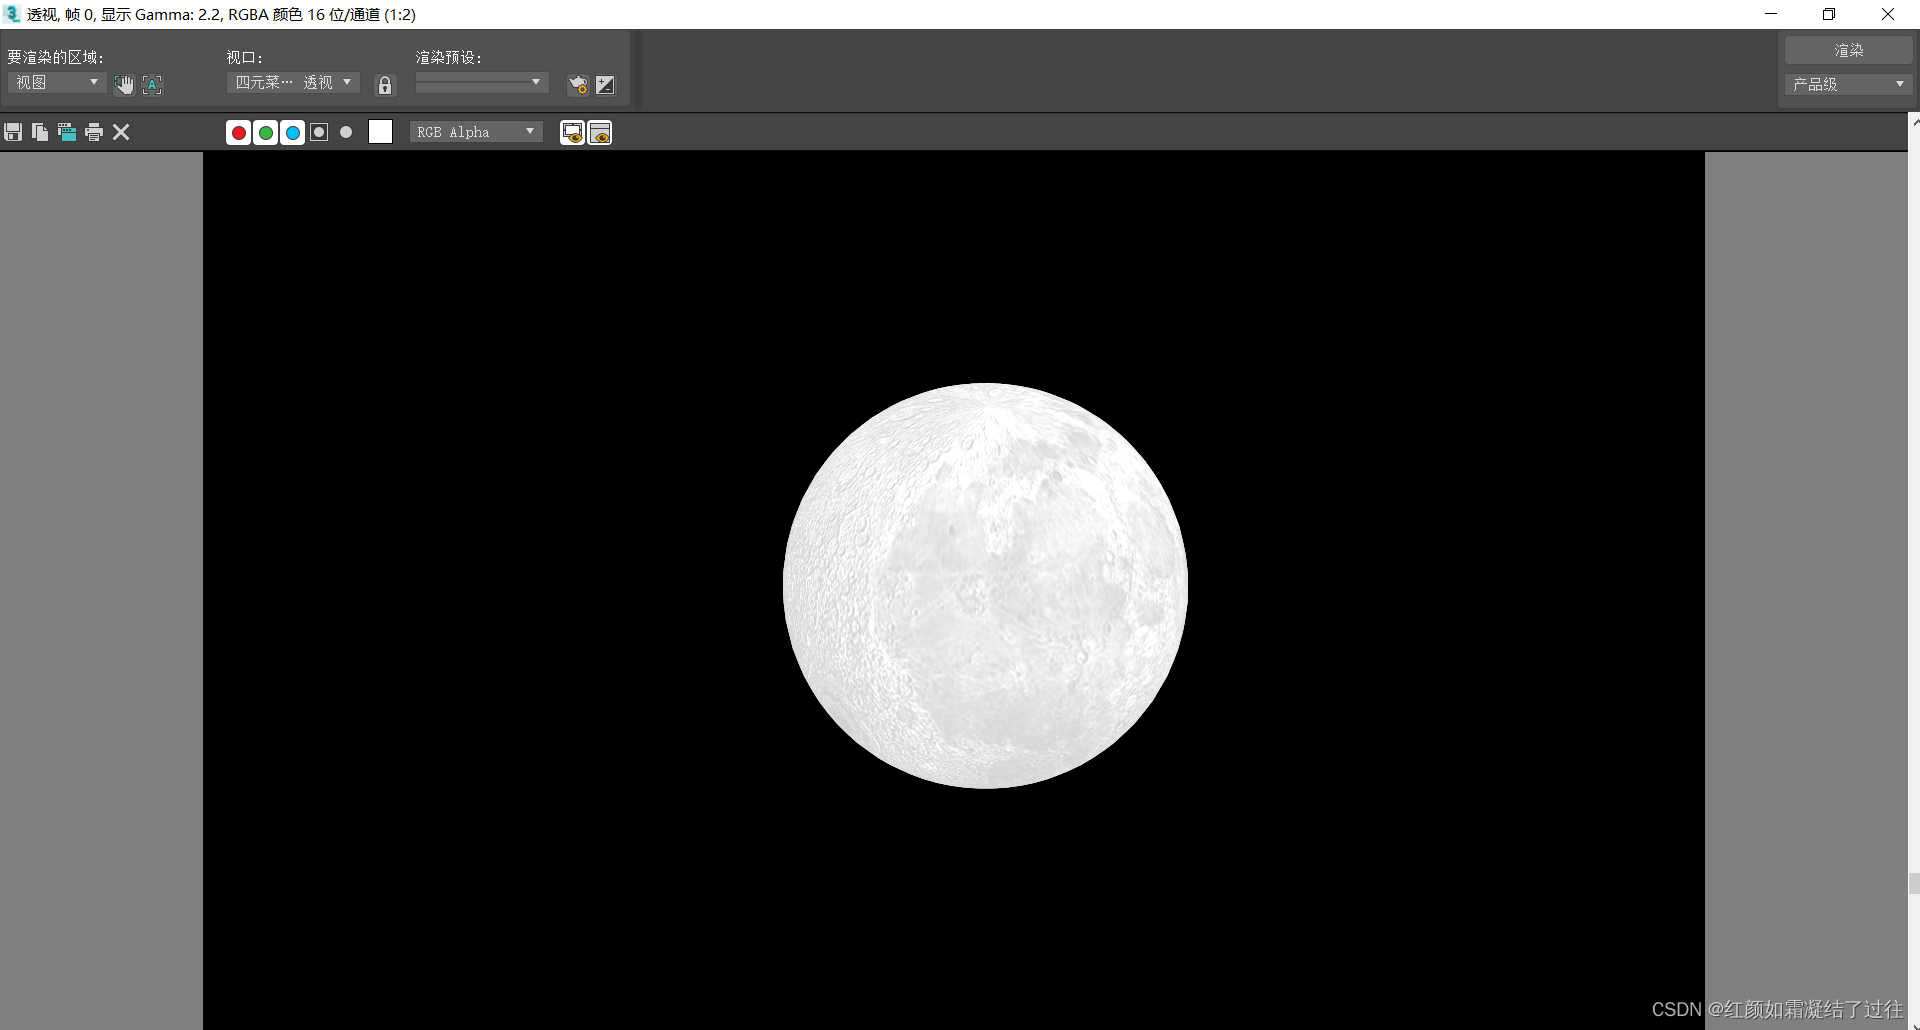The height and width of the screenshot is (1030, 1920).
Task: Open the RGB Alpha channel dropdown
Action: point(476,132)
